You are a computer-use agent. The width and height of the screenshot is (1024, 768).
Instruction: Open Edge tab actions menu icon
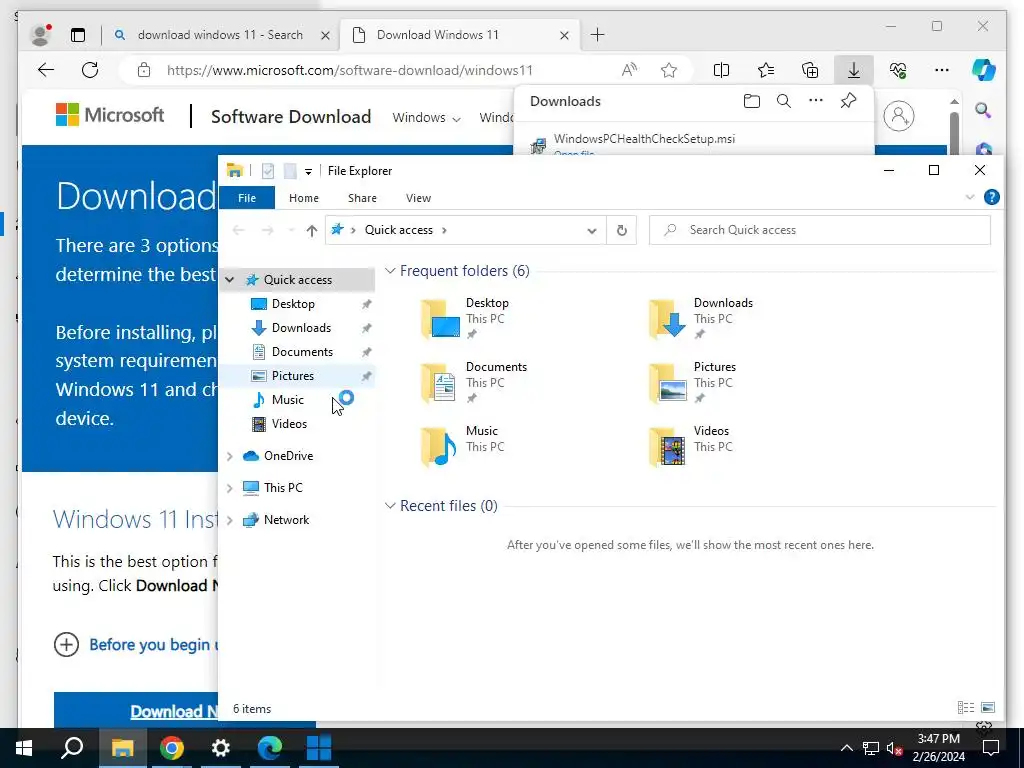point(78,35)
